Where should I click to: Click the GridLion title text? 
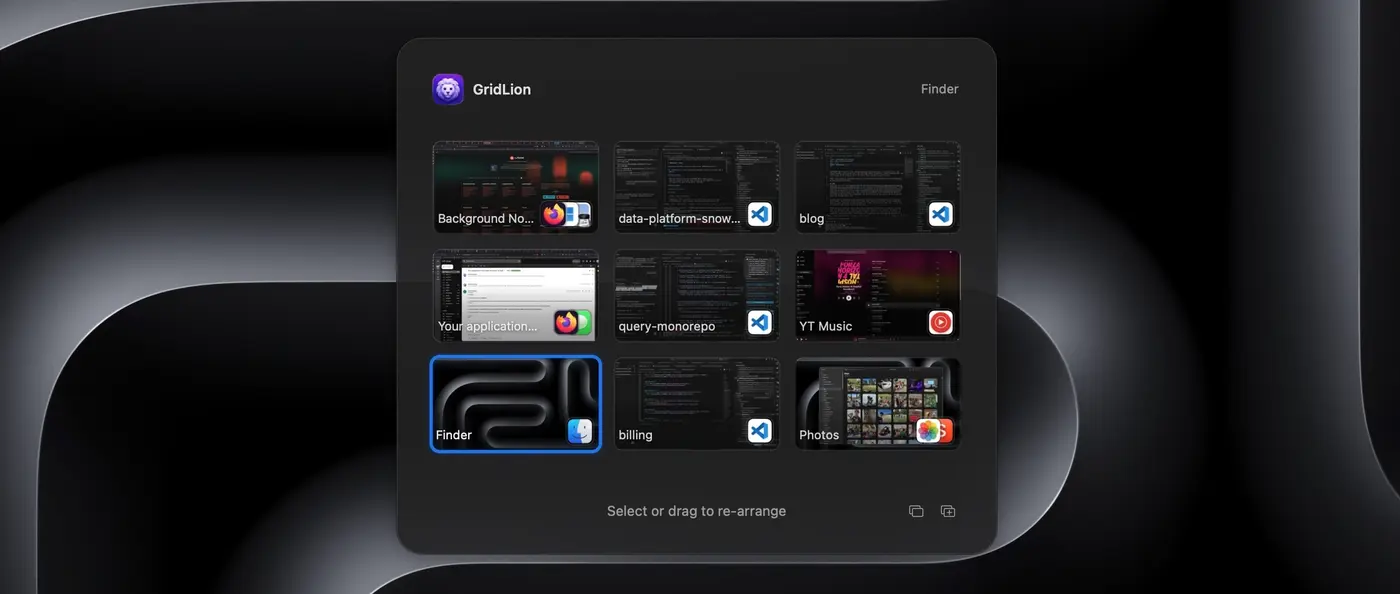coord(502,89)
